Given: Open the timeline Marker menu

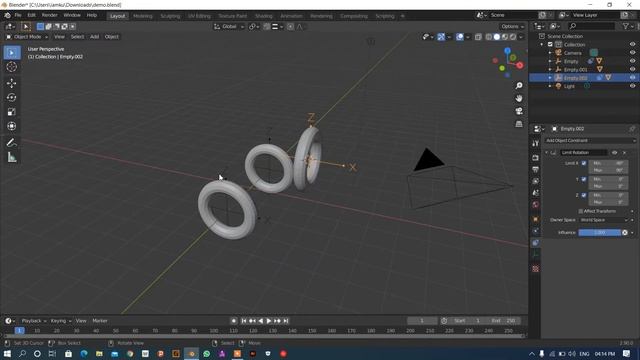Looking at the screenshot, I should click(x=100, y=321).
